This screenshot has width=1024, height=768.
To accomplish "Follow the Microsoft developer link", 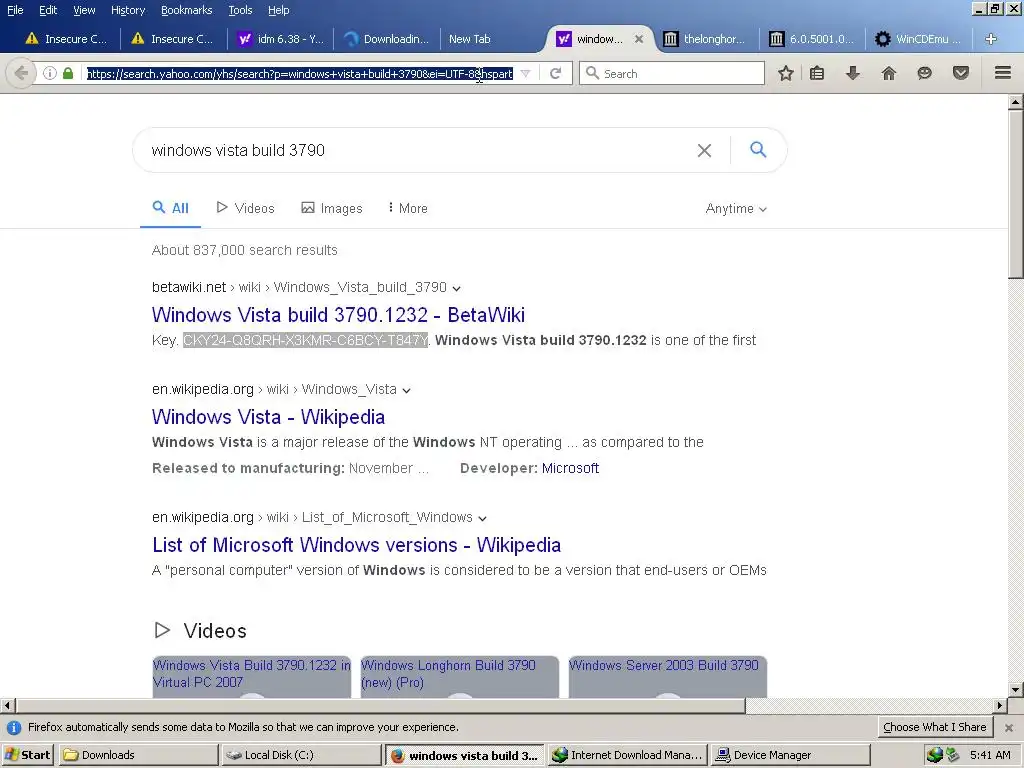I will coord(570,468).
